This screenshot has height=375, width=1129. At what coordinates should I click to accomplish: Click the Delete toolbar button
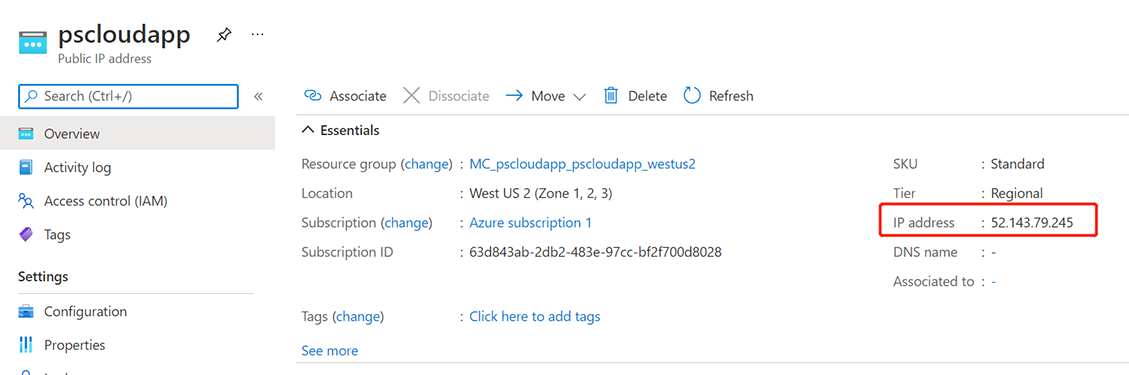tap(635, 96)
